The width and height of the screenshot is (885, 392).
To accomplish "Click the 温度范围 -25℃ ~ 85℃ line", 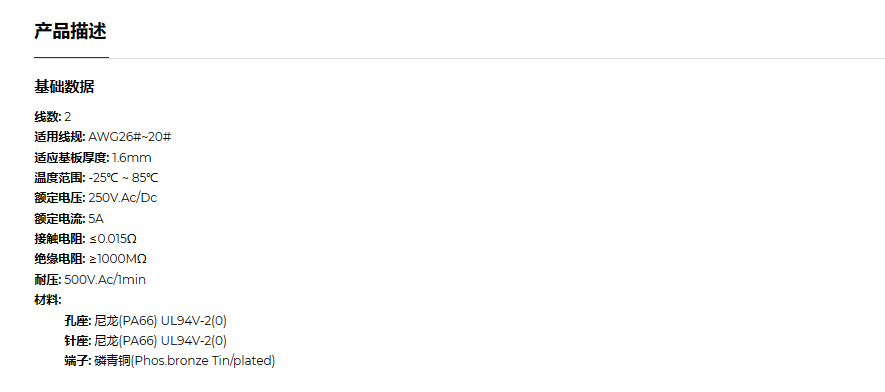I will click(96, 178).
